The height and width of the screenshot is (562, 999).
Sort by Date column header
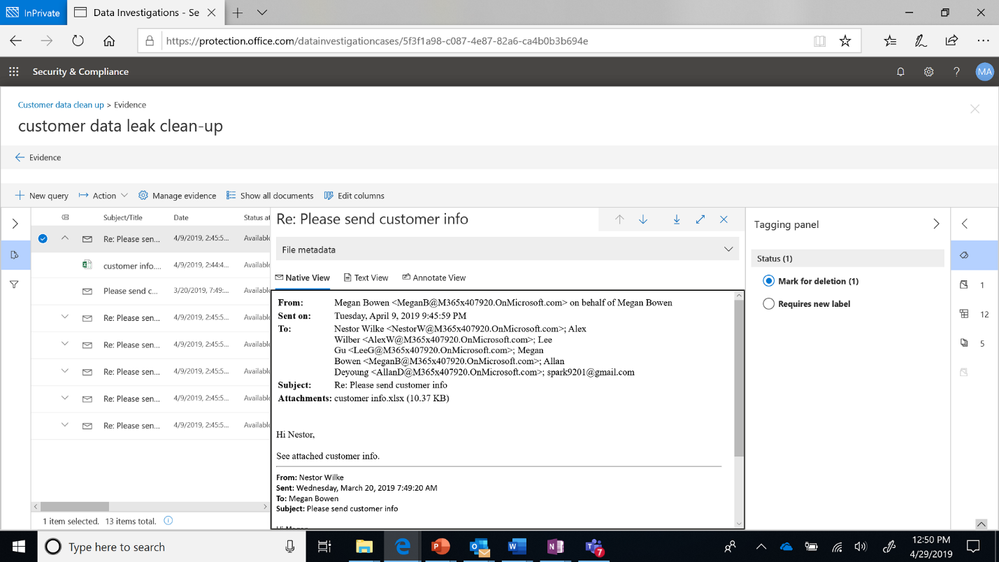[x=181, y=217]
